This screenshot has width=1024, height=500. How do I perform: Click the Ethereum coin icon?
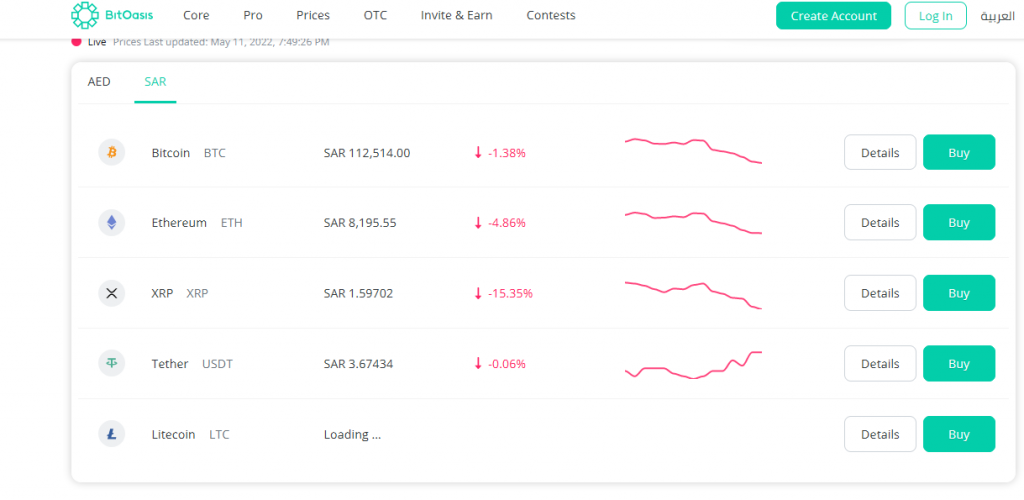[112, 223]
